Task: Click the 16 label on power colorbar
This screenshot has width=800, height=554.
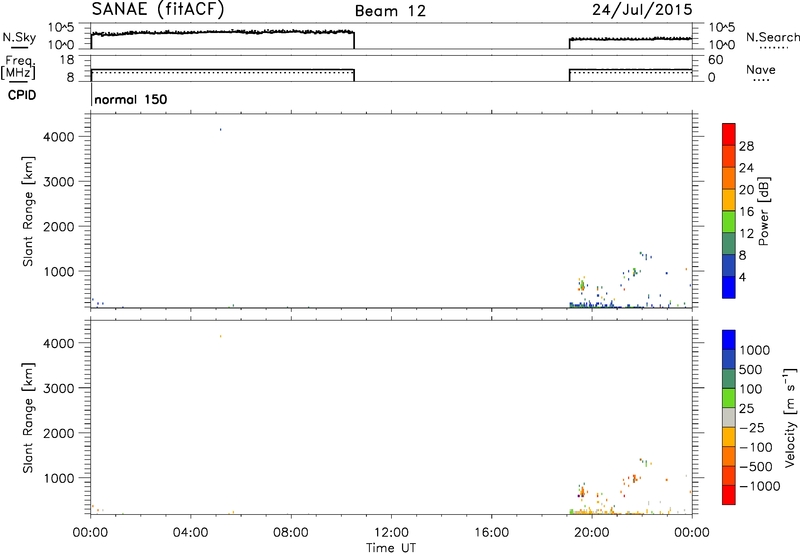Action: pyautogui.click(x=746, y=212)
